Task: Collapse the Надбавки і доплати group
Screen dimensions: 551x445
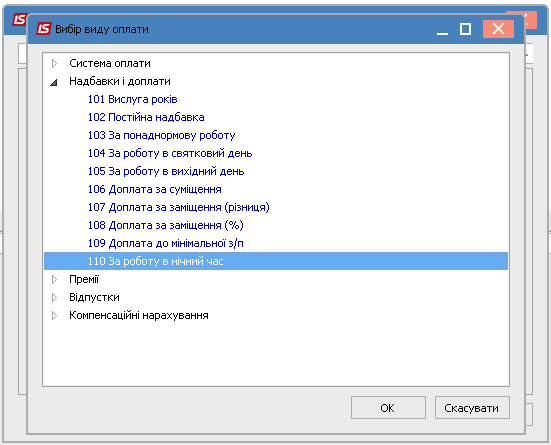Action: [54, 83]
